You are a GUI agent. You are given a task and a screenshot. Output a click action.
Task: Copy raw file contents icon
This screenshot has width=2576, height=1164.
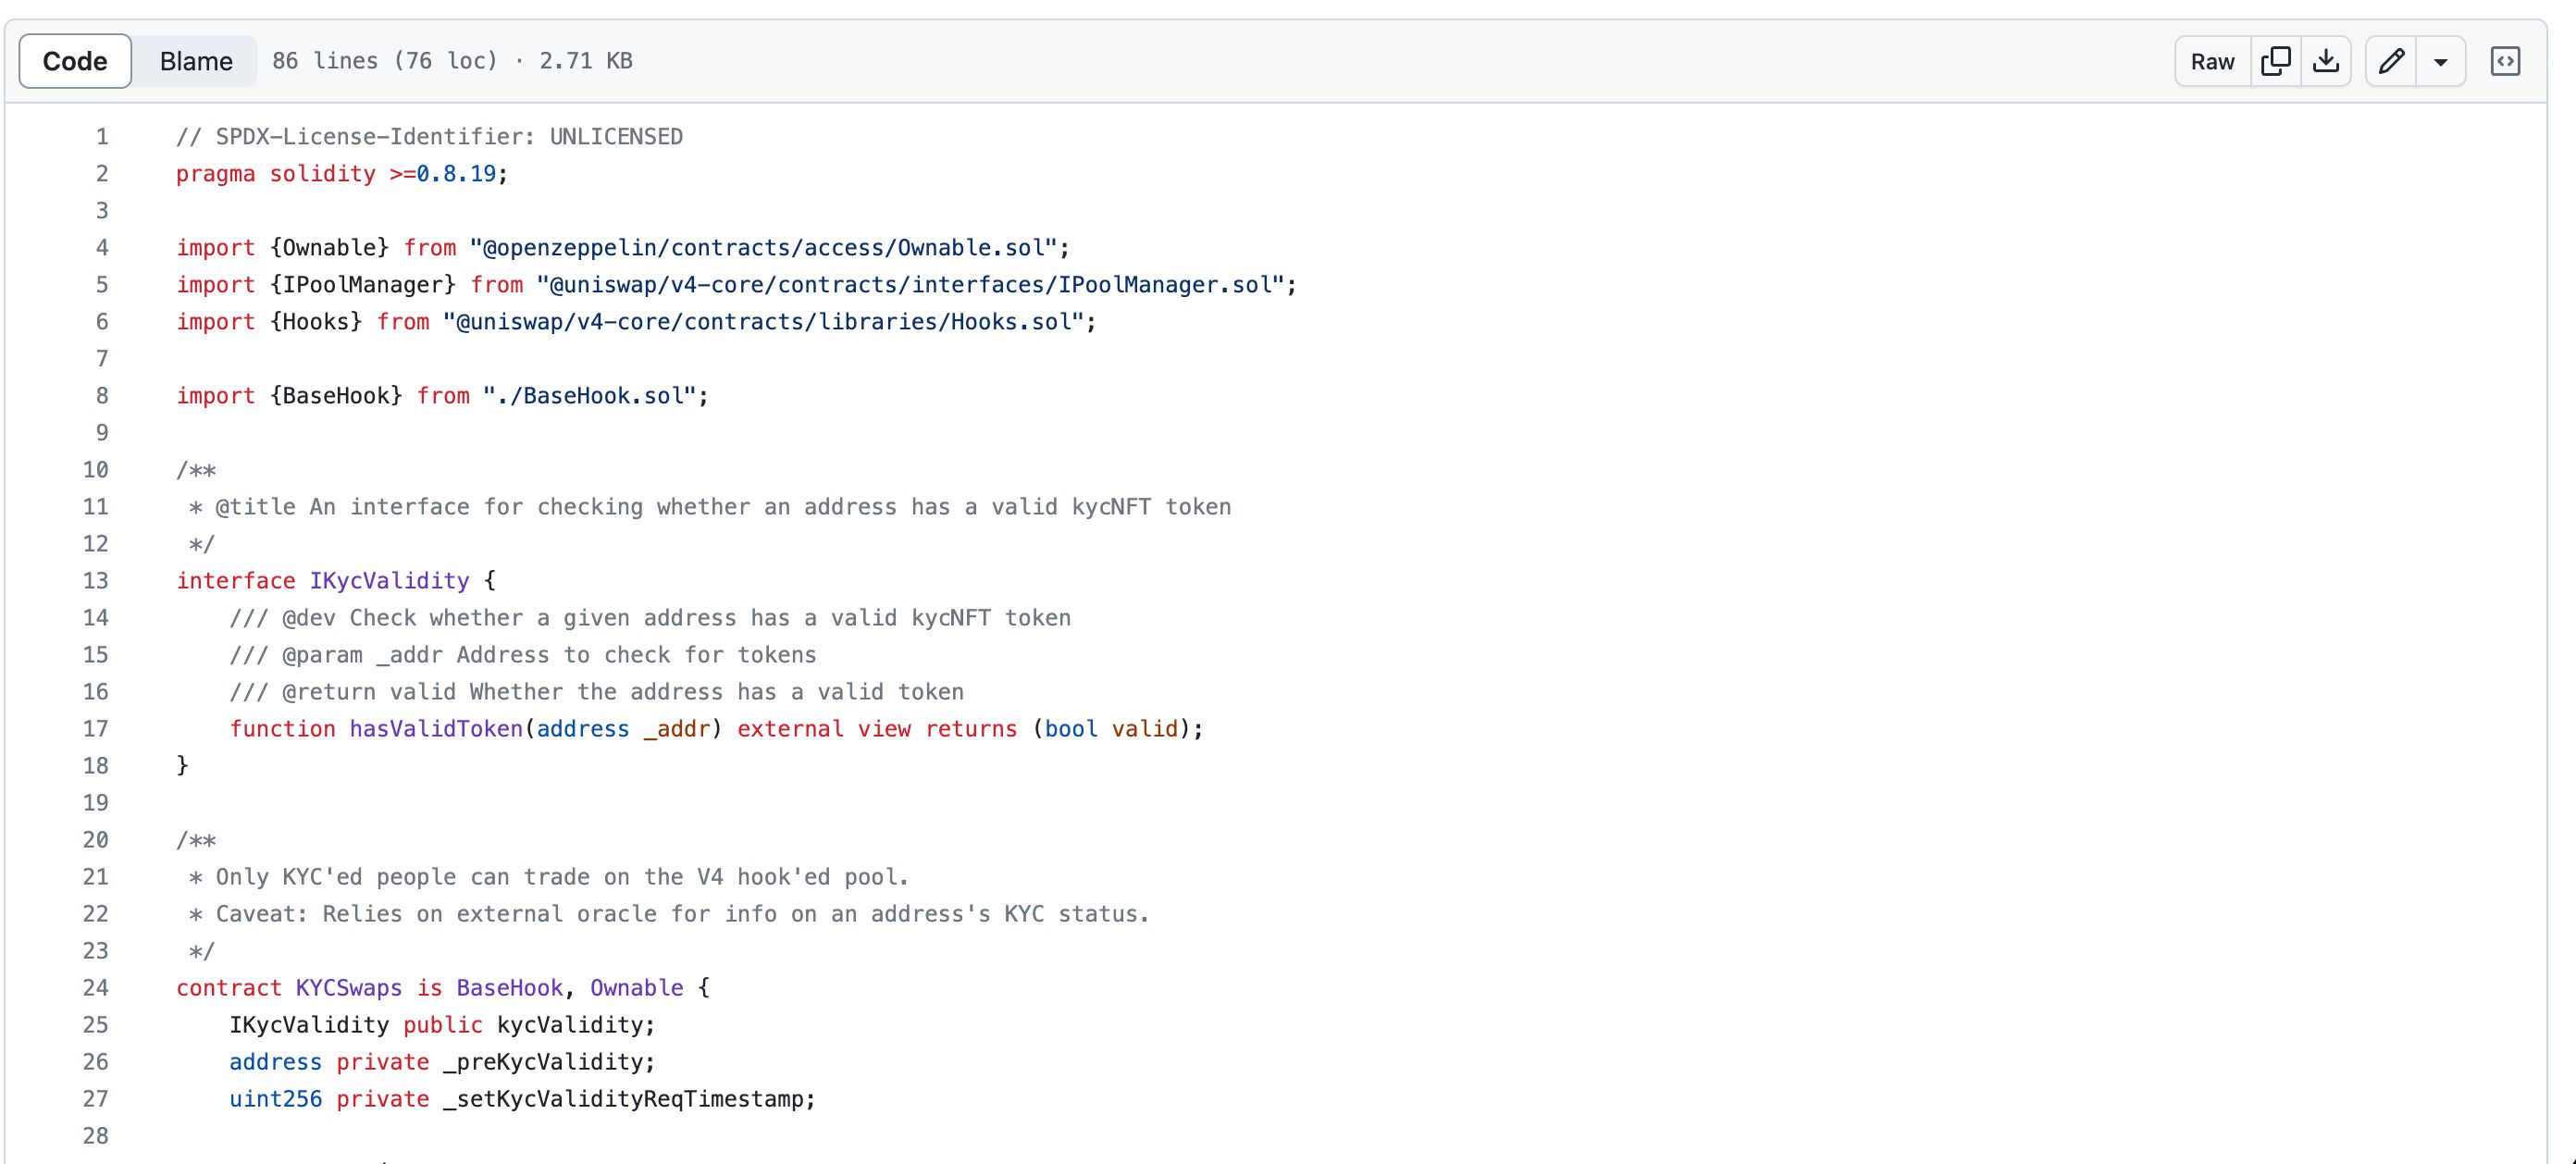[x=2276, y=61]
